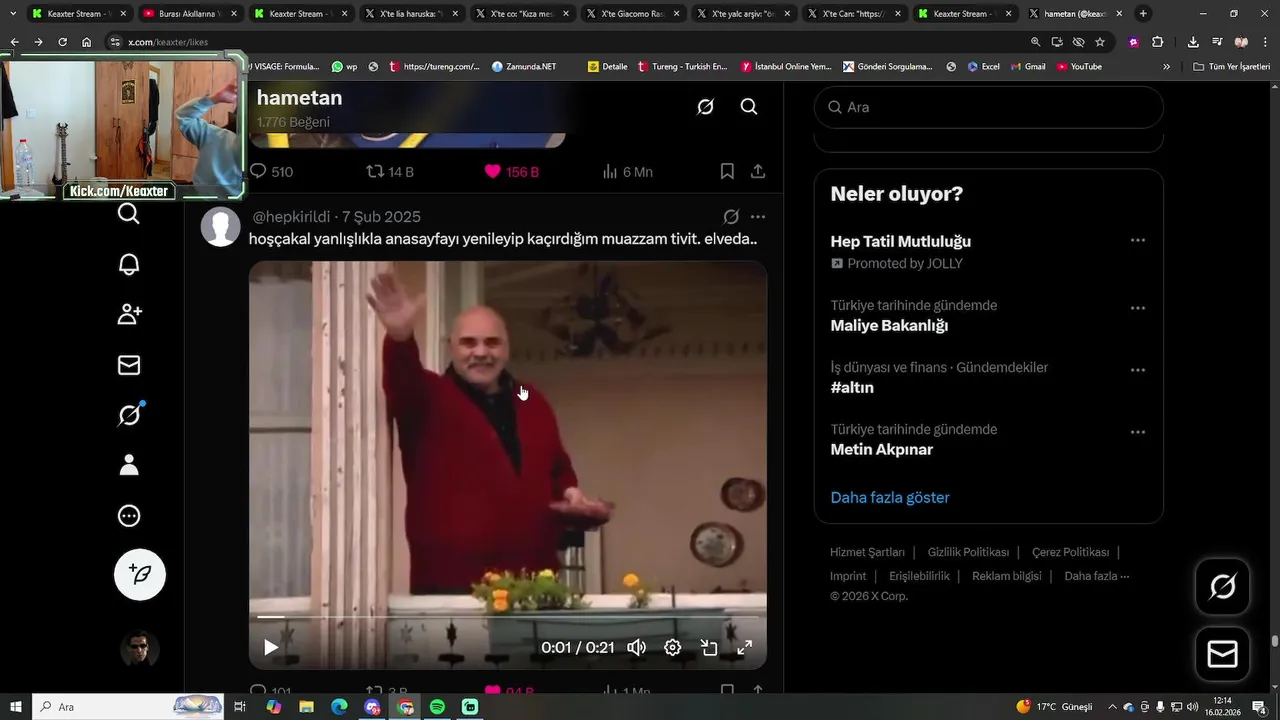
Task: Explain @hepkirildi post with Grok icon
Action: point(731,217)
